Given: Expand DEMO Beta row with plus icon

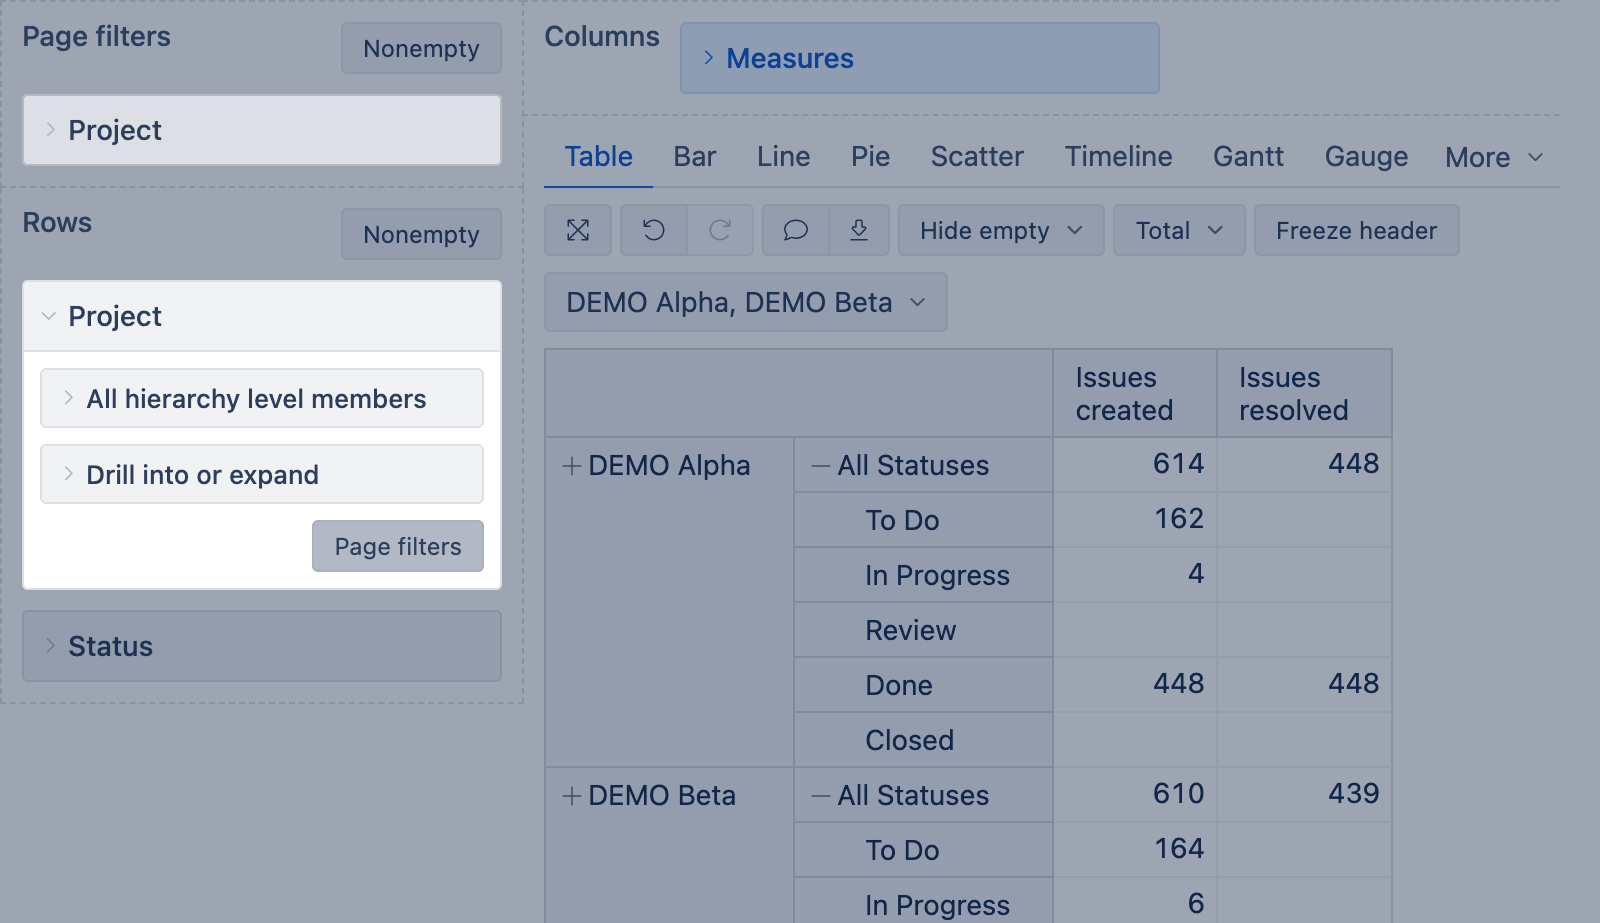Looking at the screenshot, I should [x=572, y=796].
